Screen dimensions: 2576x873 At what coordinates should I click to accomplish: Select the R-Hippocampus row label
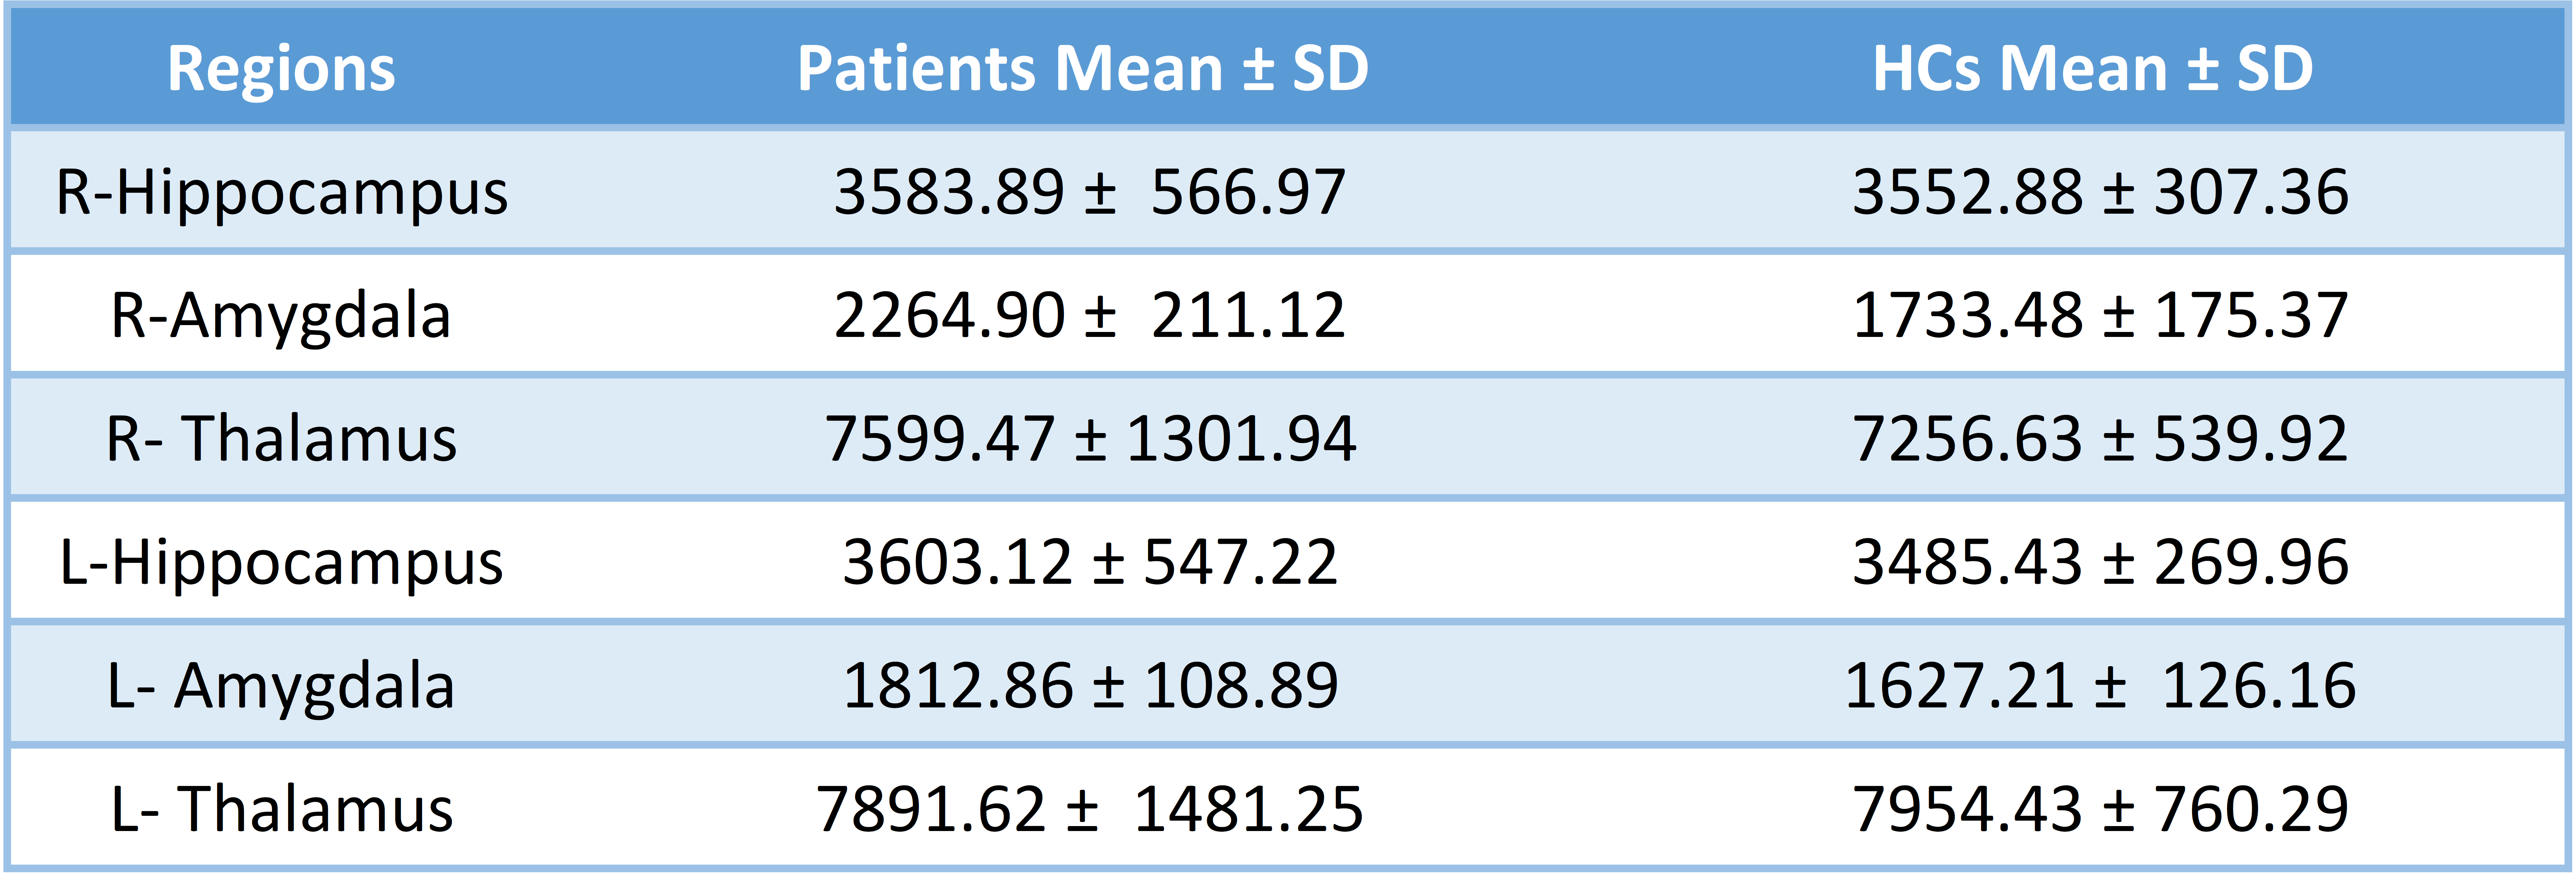point(281,192)
